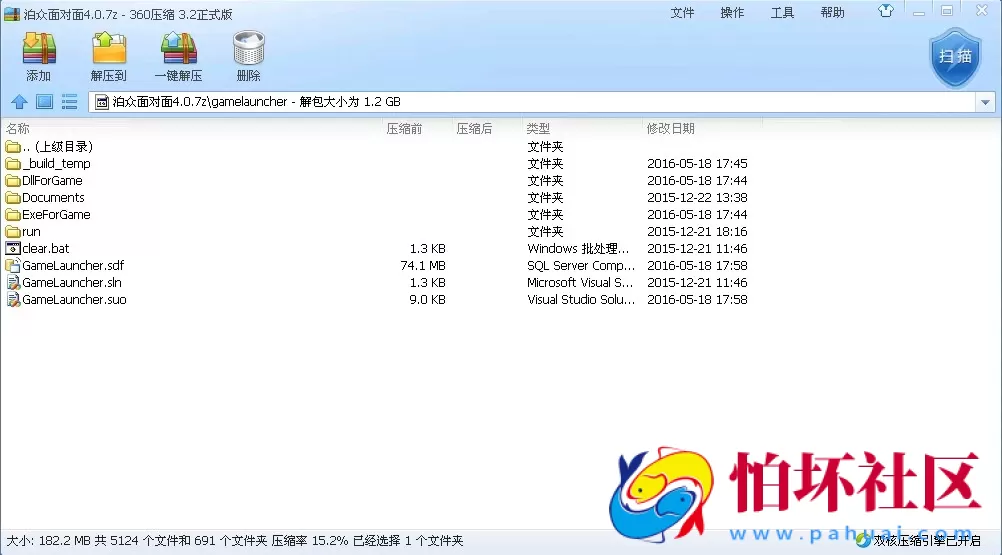The image size is (1002, 555).
Task: Click the Microsoft Visual S... type cell
Action: pyautogui.click(x=580, y=282)
